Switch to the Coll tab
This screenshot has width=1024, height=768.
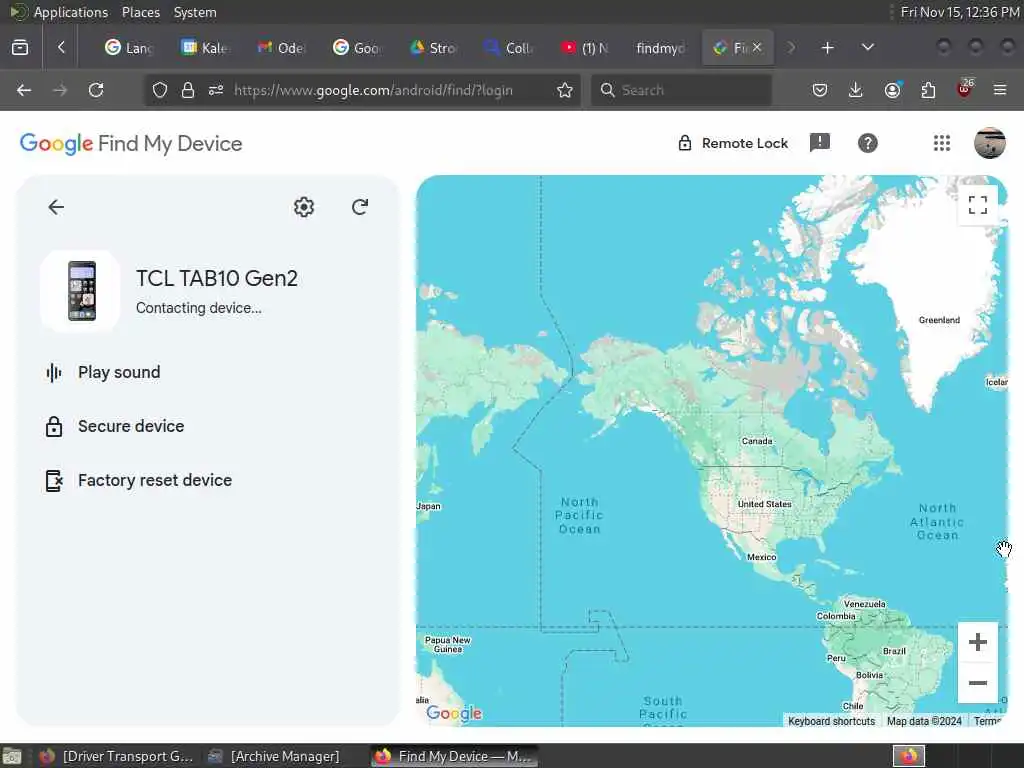(x=509, y=48)
